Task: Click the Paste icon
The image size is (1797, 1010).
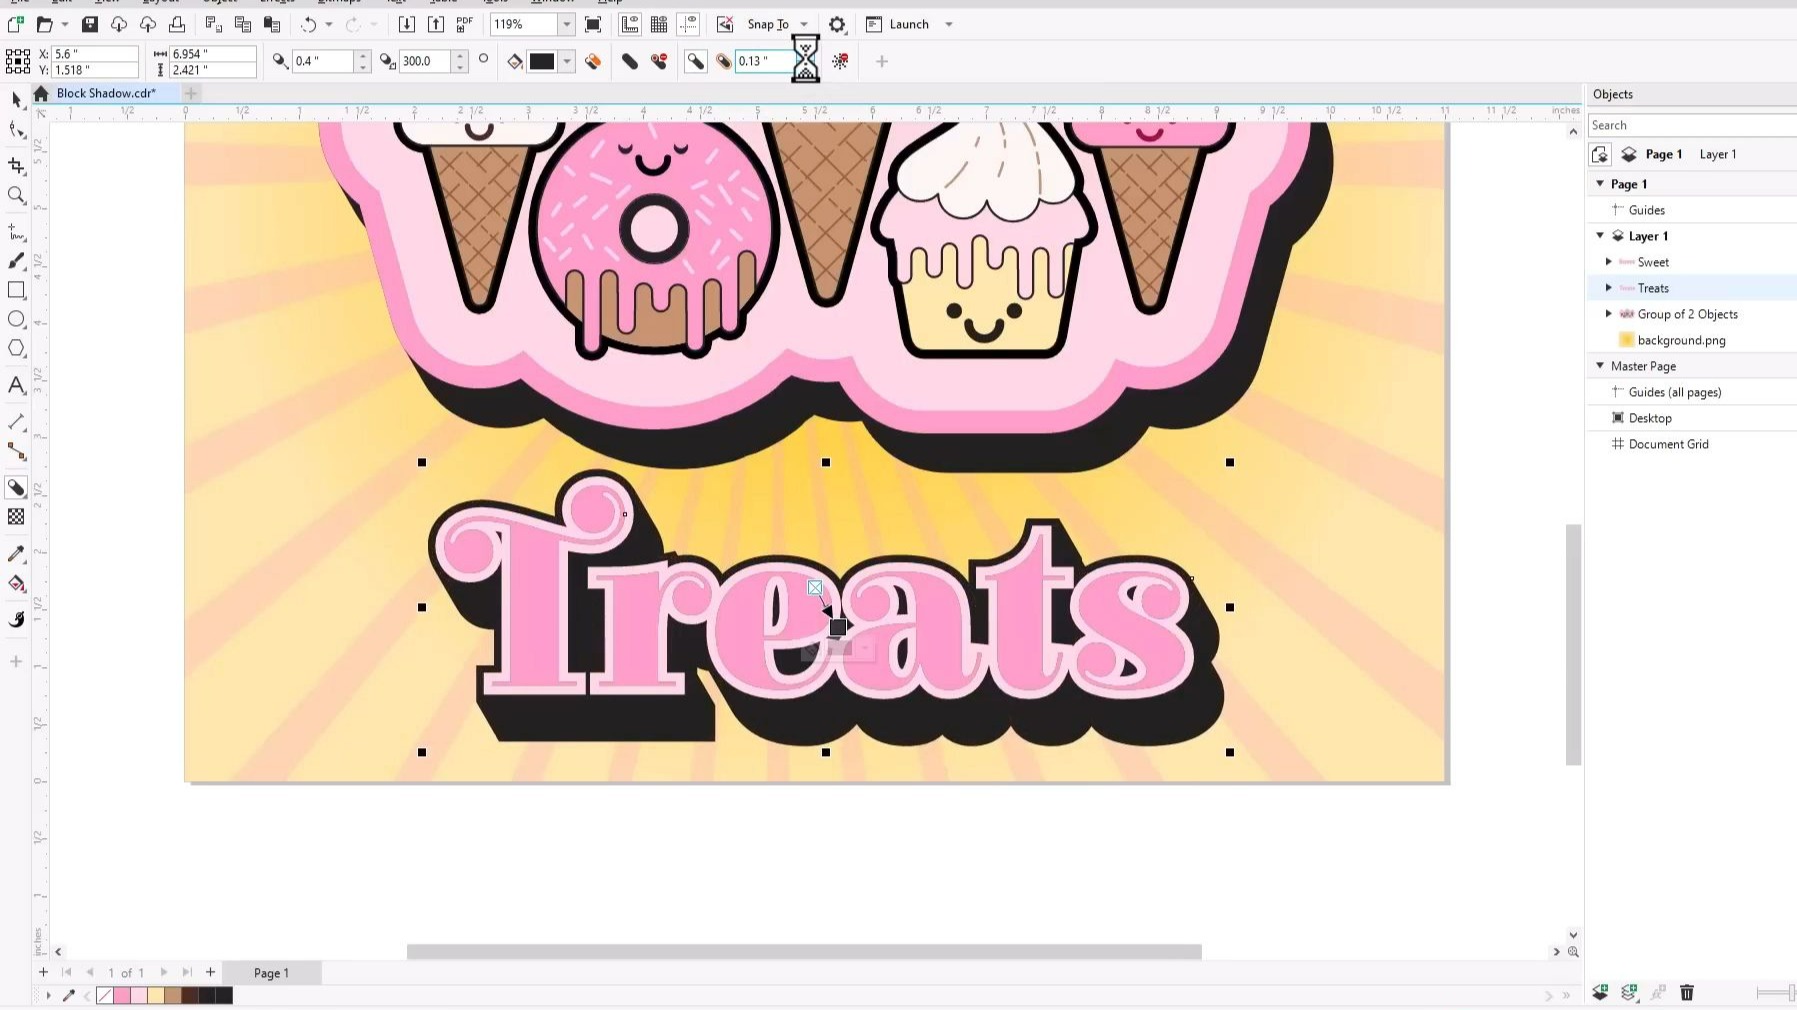Action: point(271,24)
